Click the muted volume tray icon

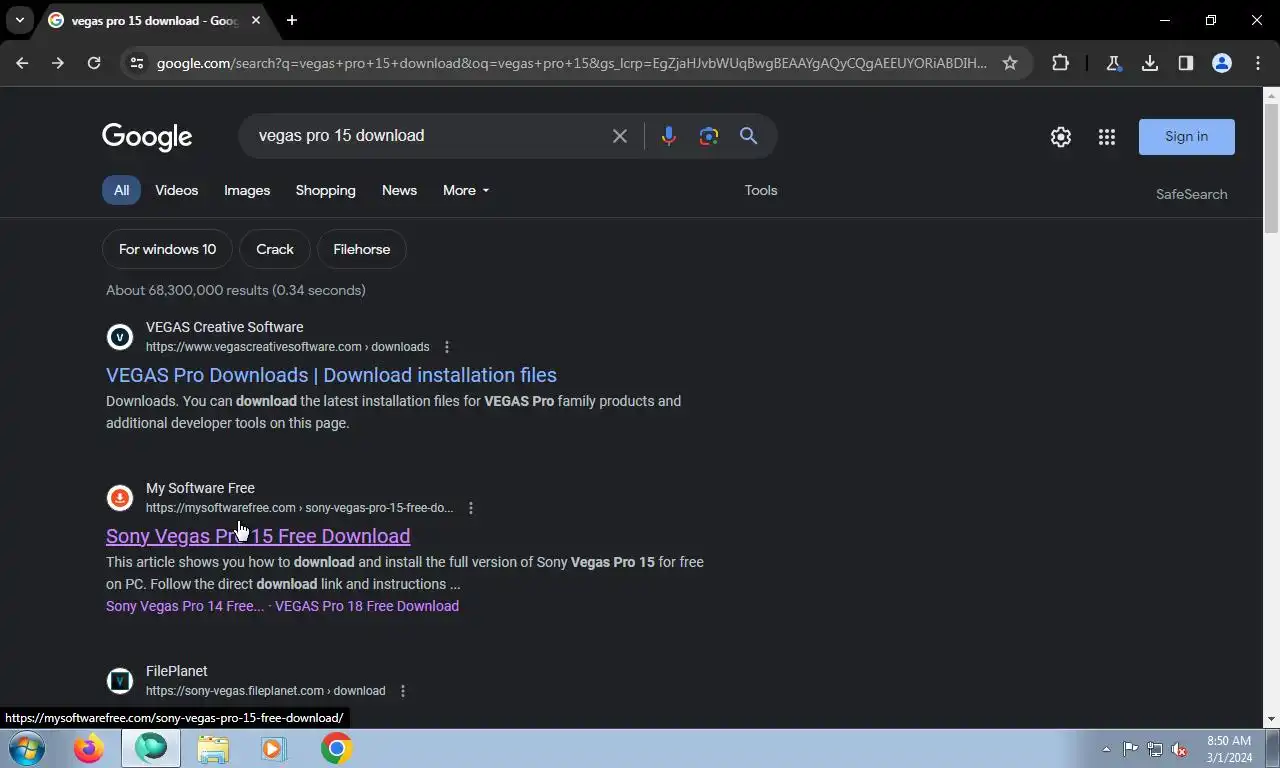1179,749
